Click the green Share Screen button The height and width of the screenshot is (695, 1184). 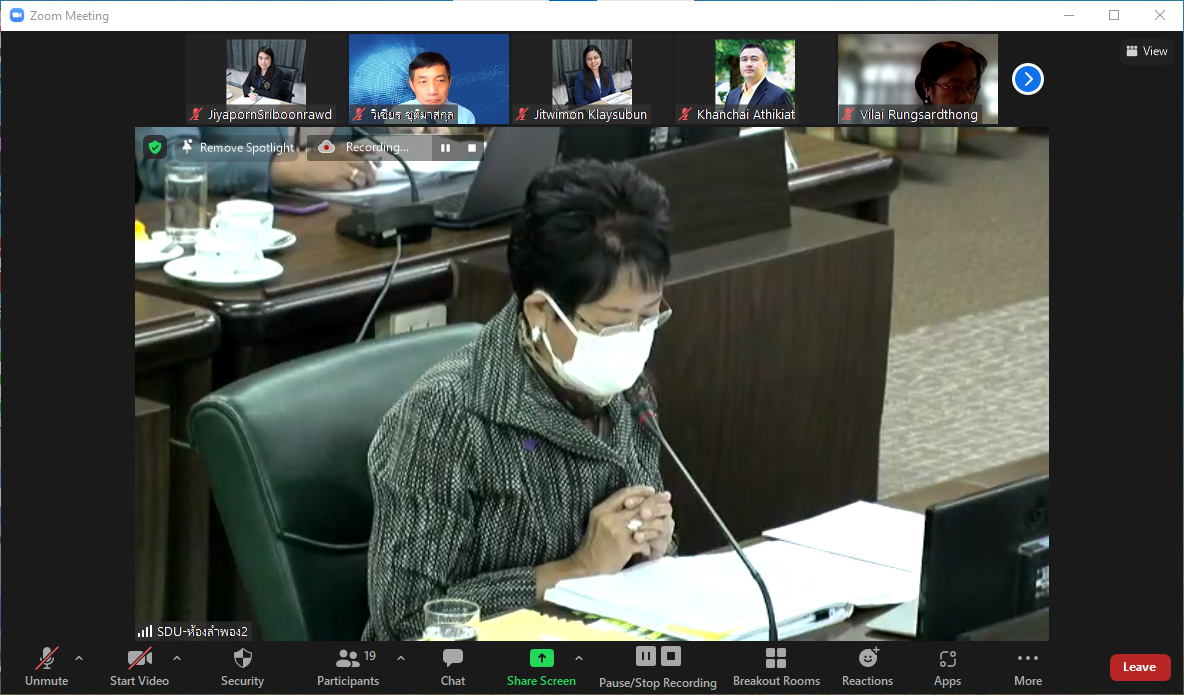pos(541,668)
